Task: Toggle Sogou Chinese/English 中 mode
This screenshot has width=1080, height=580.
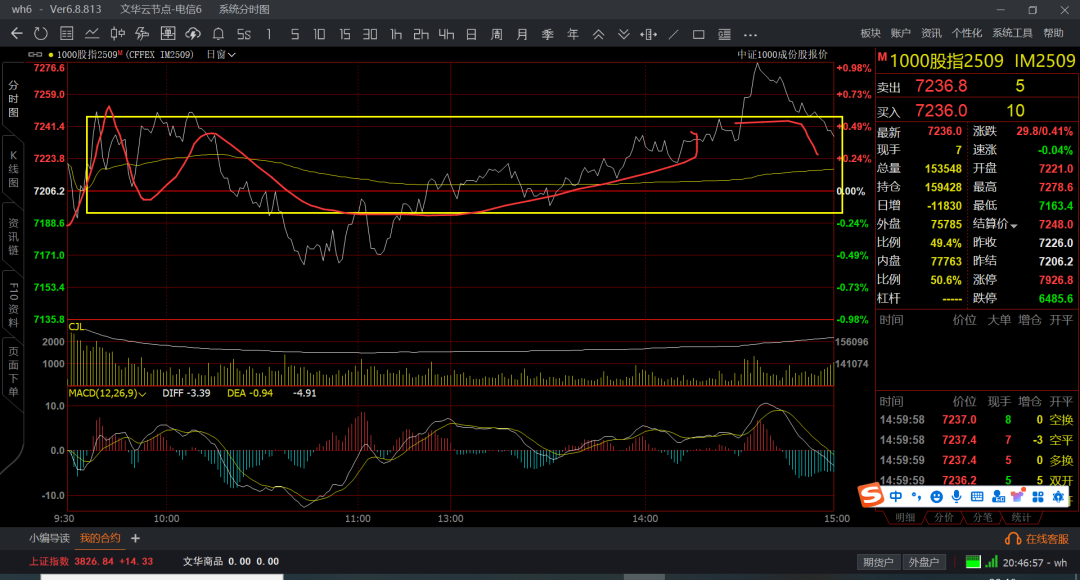Action: click(x=895, y=497)
